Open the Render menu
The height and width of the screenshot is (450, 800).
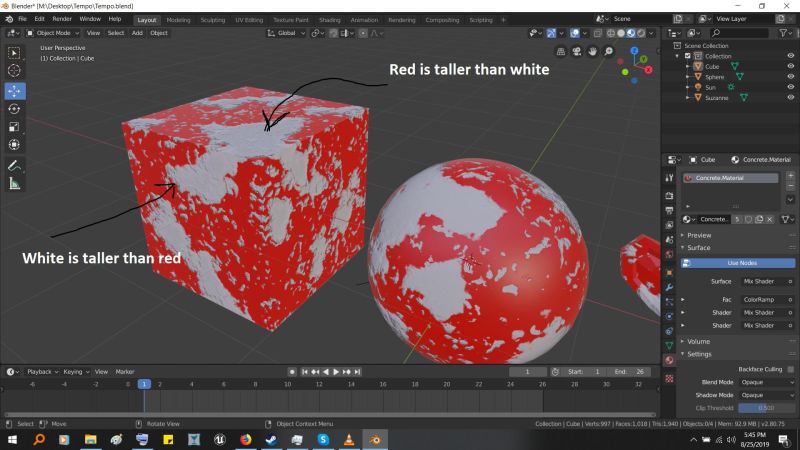point(62,19)
